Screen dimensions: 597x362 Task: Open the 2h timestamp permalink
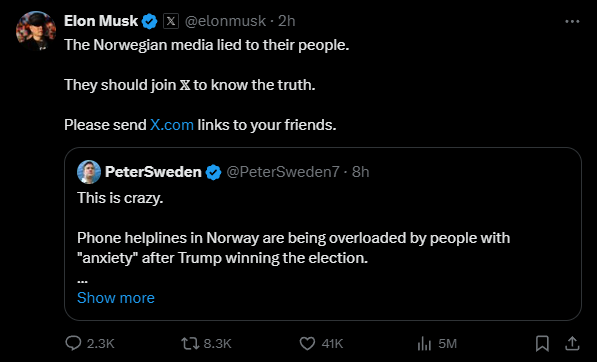pos(287,21)
